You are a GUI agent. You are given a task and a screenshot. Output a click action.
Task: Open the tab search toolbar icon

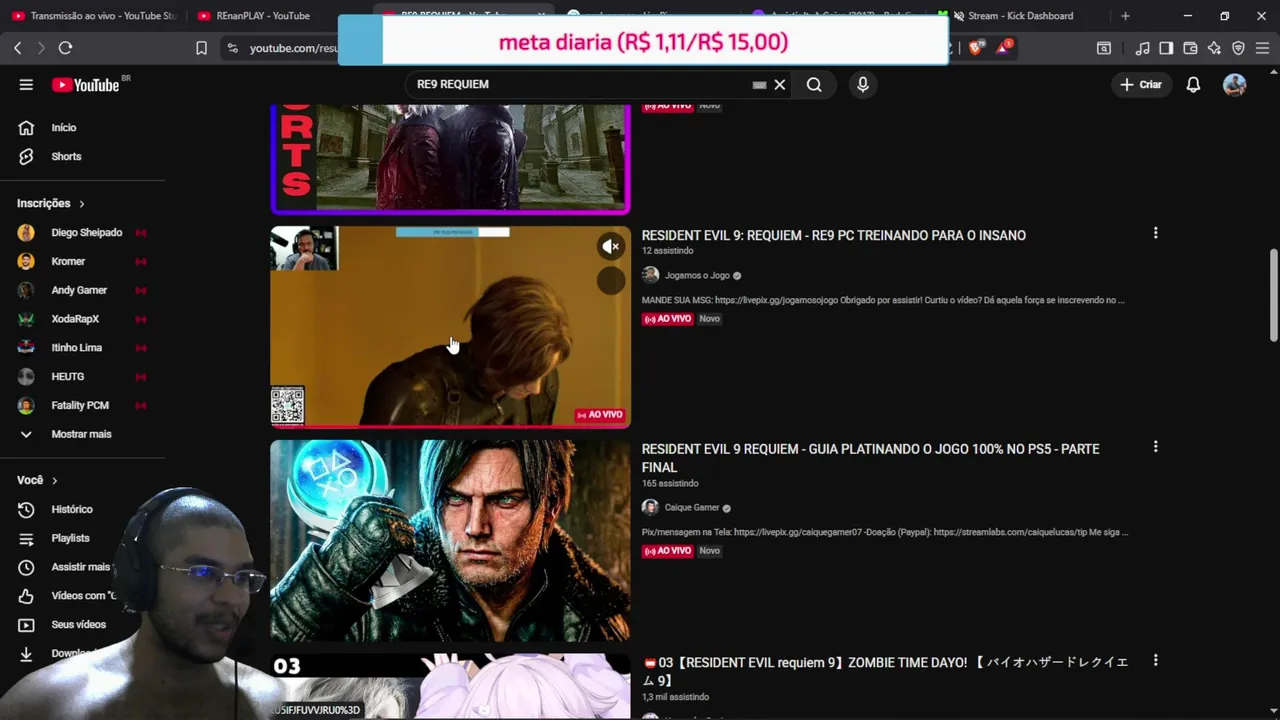1103,48
